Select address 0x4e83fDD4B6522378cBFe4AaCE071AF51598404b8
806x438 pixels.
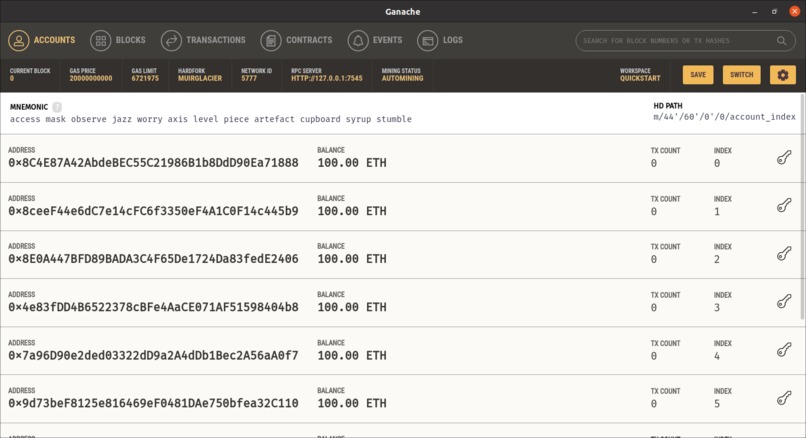(153, 307)
